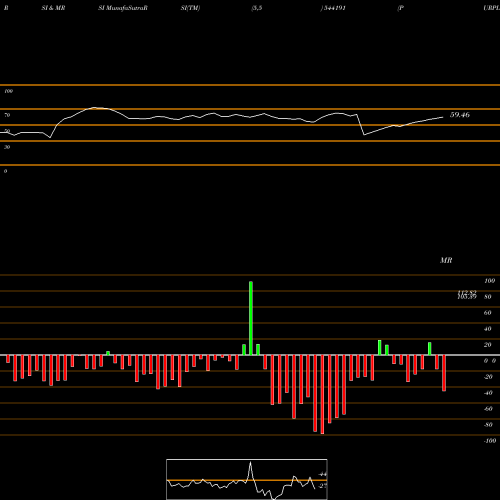This screenshot has width=500, height=500.
Task: Select the final red bar of MR histogram
Action: (444, 373)
